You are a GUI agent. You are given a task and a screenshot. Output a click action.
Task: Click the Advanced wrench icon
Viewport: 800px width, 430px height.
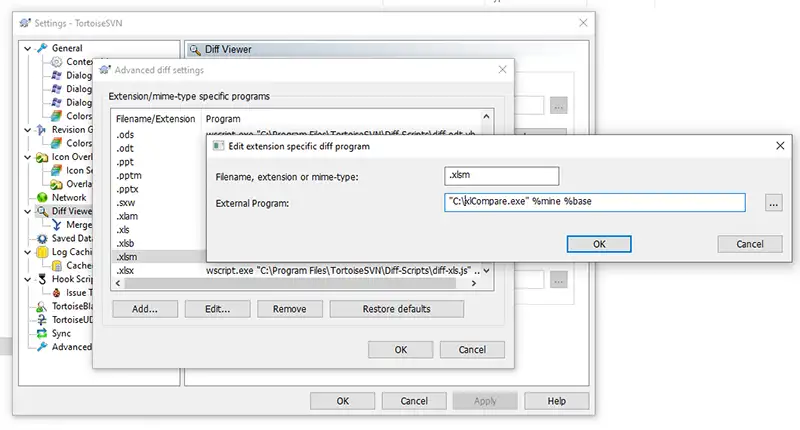click(x=42, y=347)
